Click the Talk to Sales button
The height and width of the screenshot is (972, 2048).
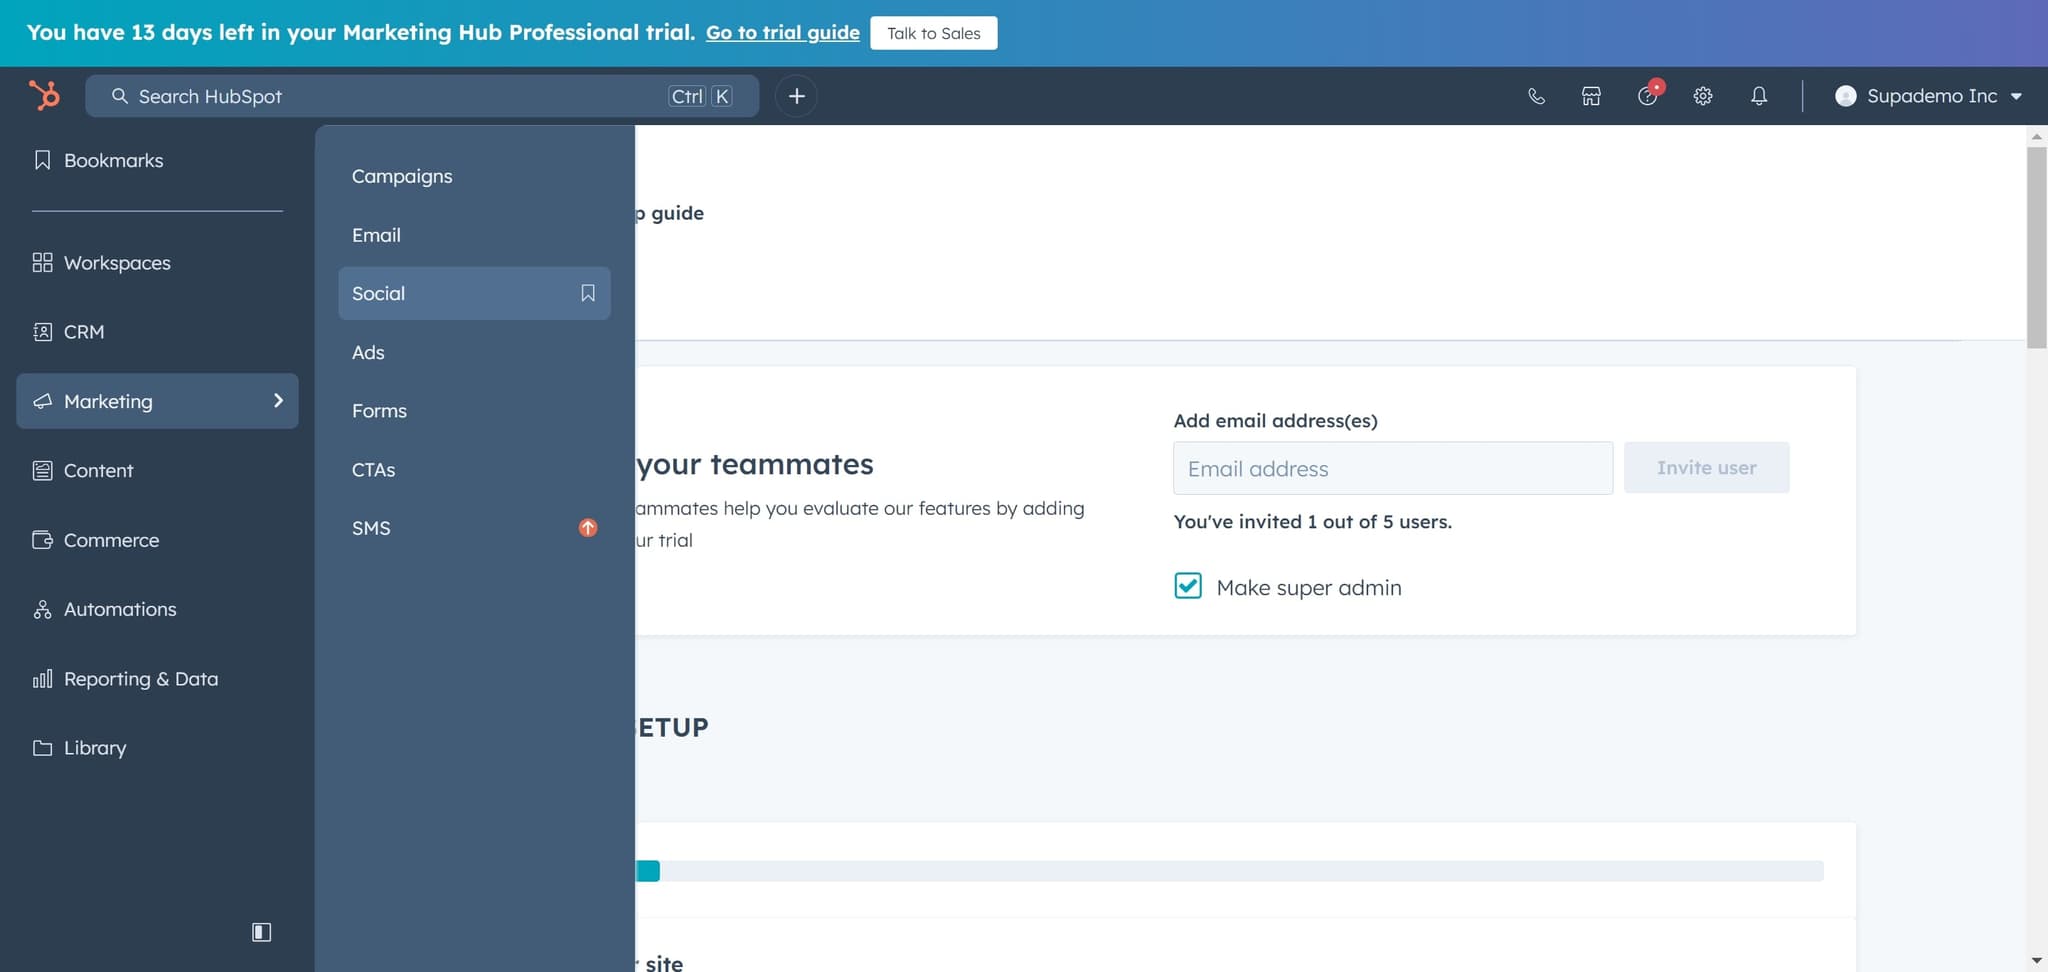pos(933,32)
